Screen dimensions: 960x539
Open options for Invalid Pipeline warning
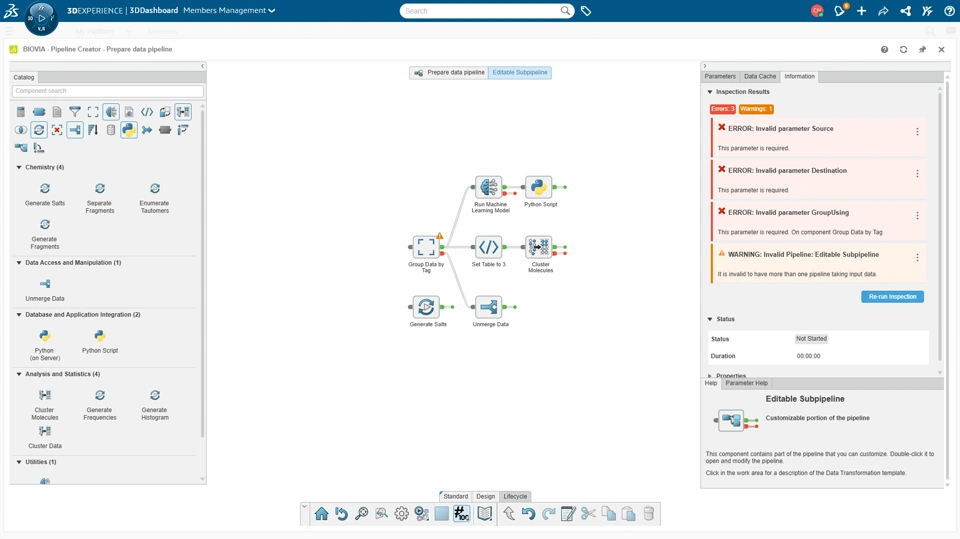tap(917, 258)
